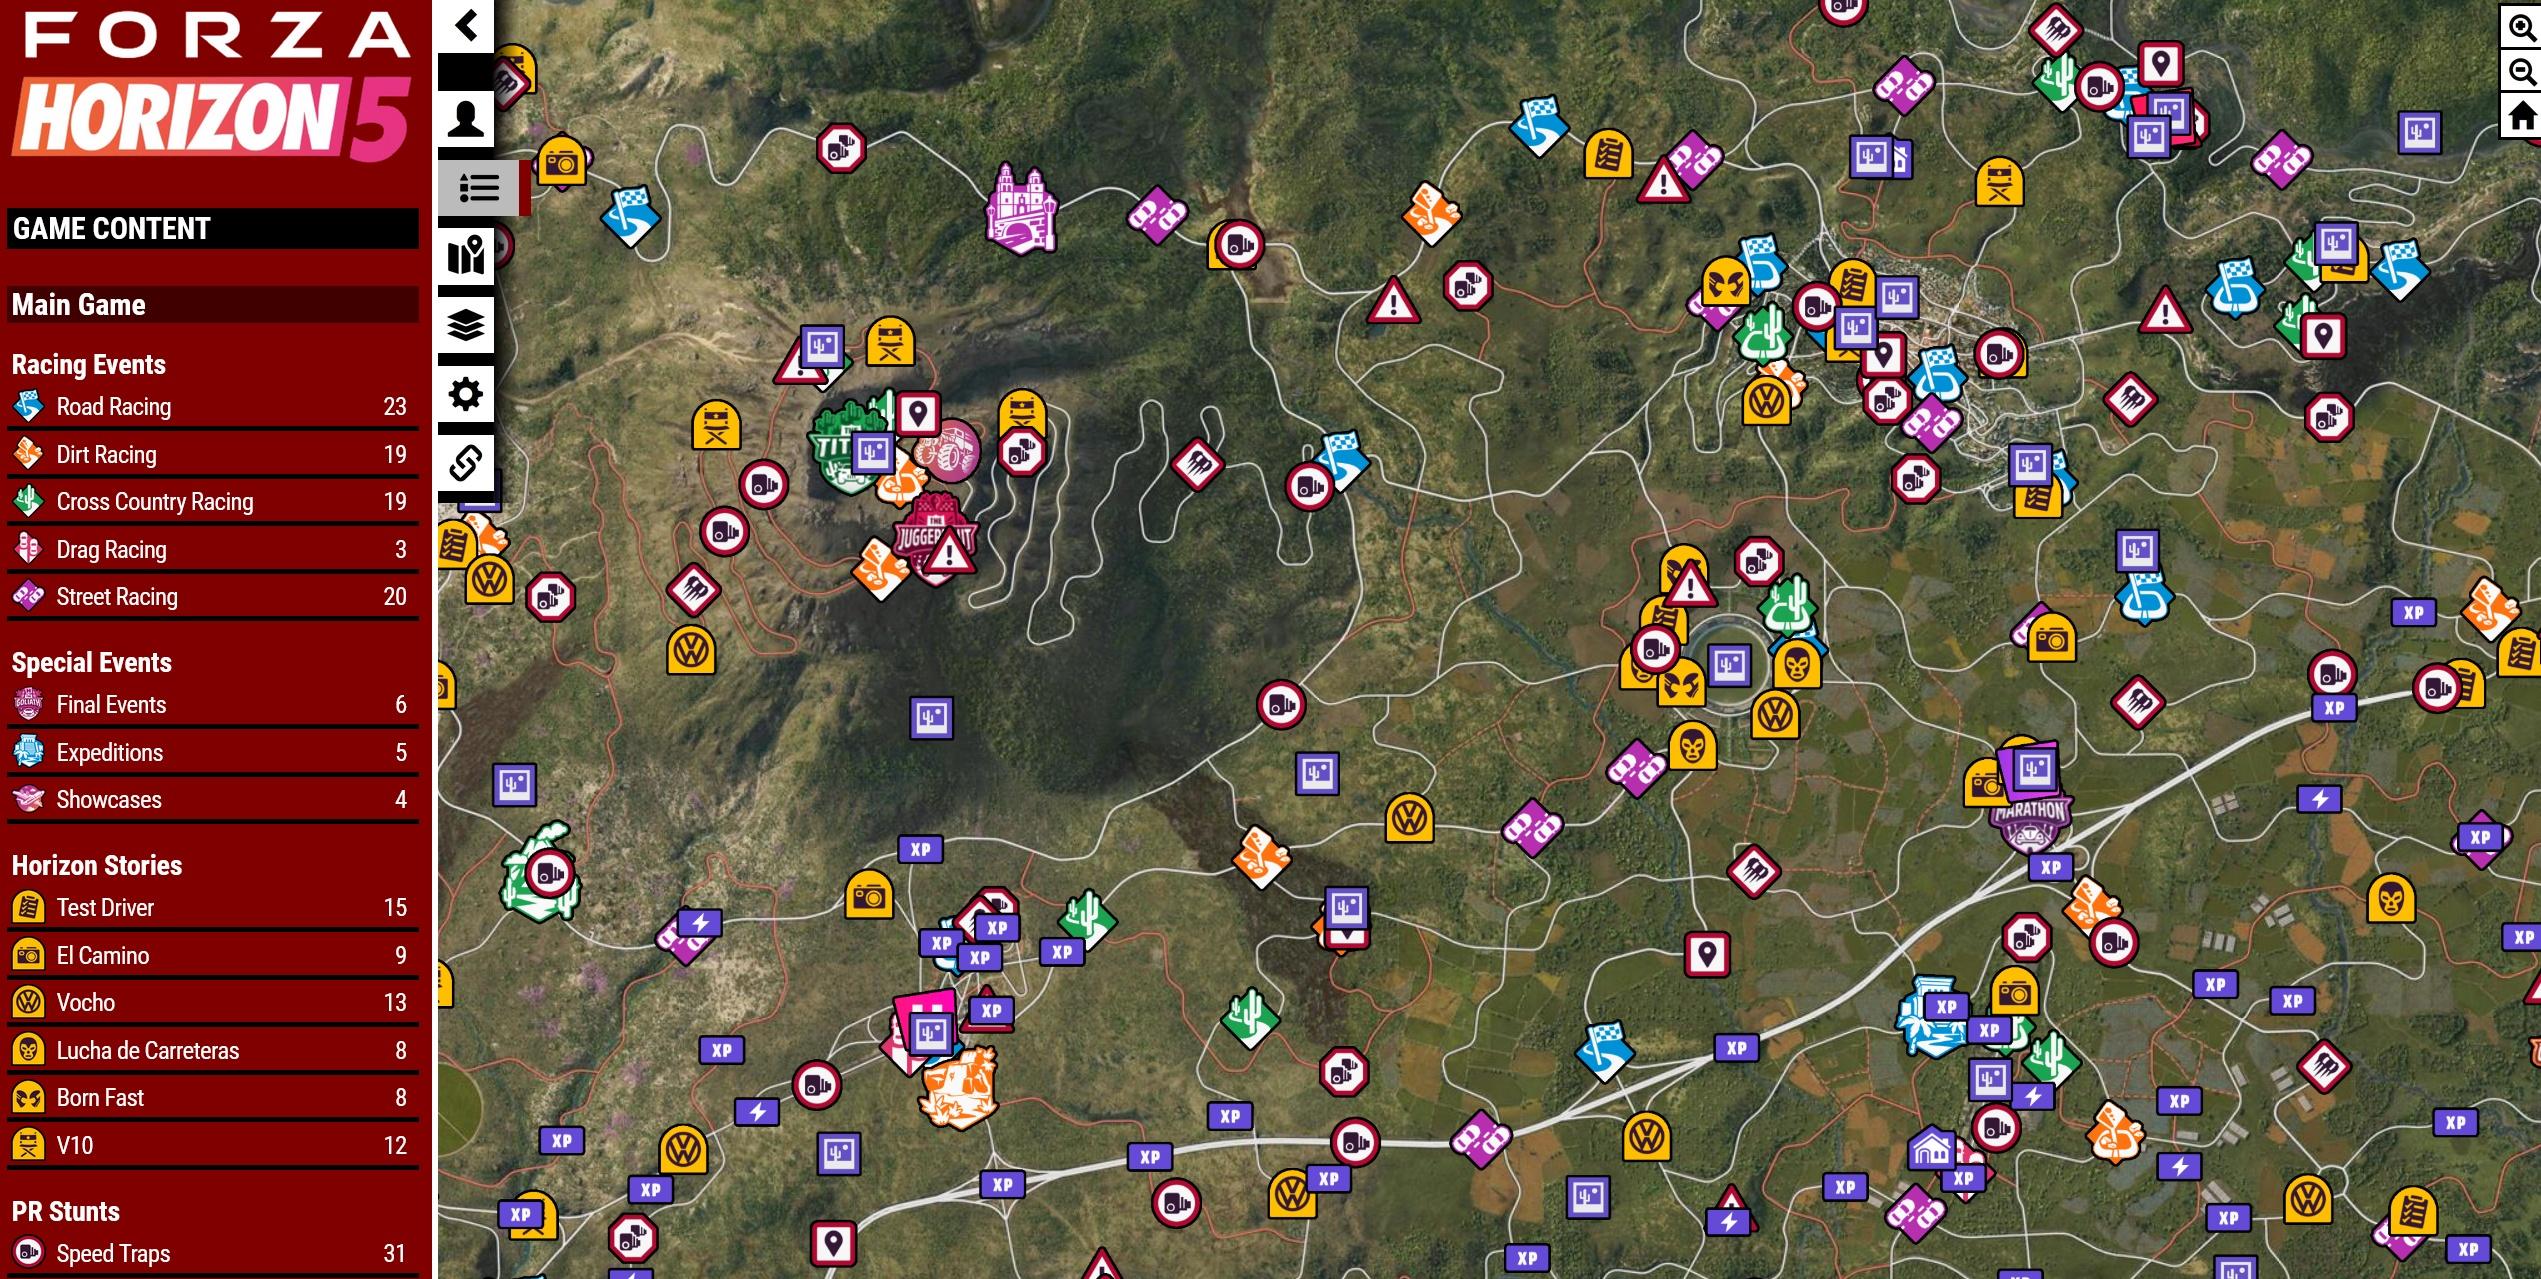Toggle Street Racing markers
This screenshot has width=2541, height=1279.
(212, 597)
